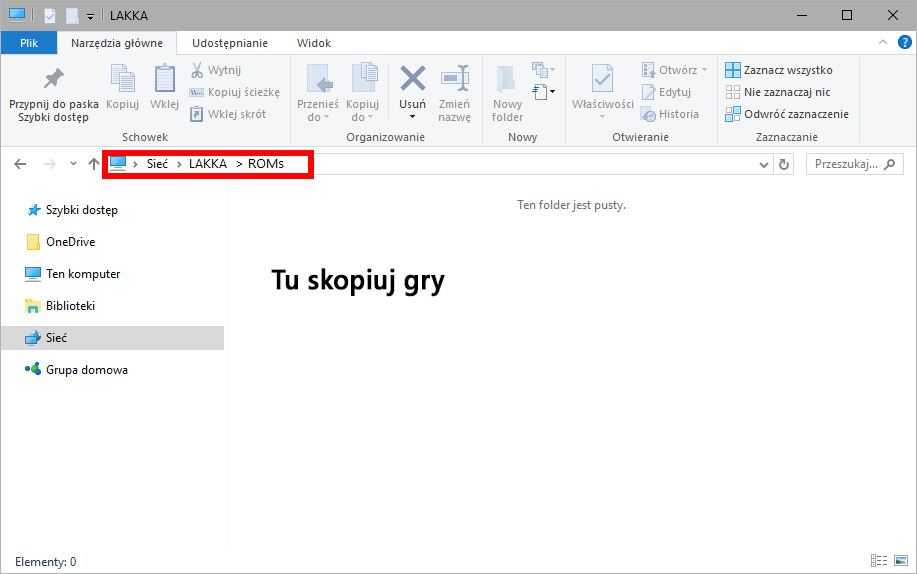Open recent locations dropdown near navigation arrows
The width and height of the screenshot is (917, 574).
click(73, 164)
